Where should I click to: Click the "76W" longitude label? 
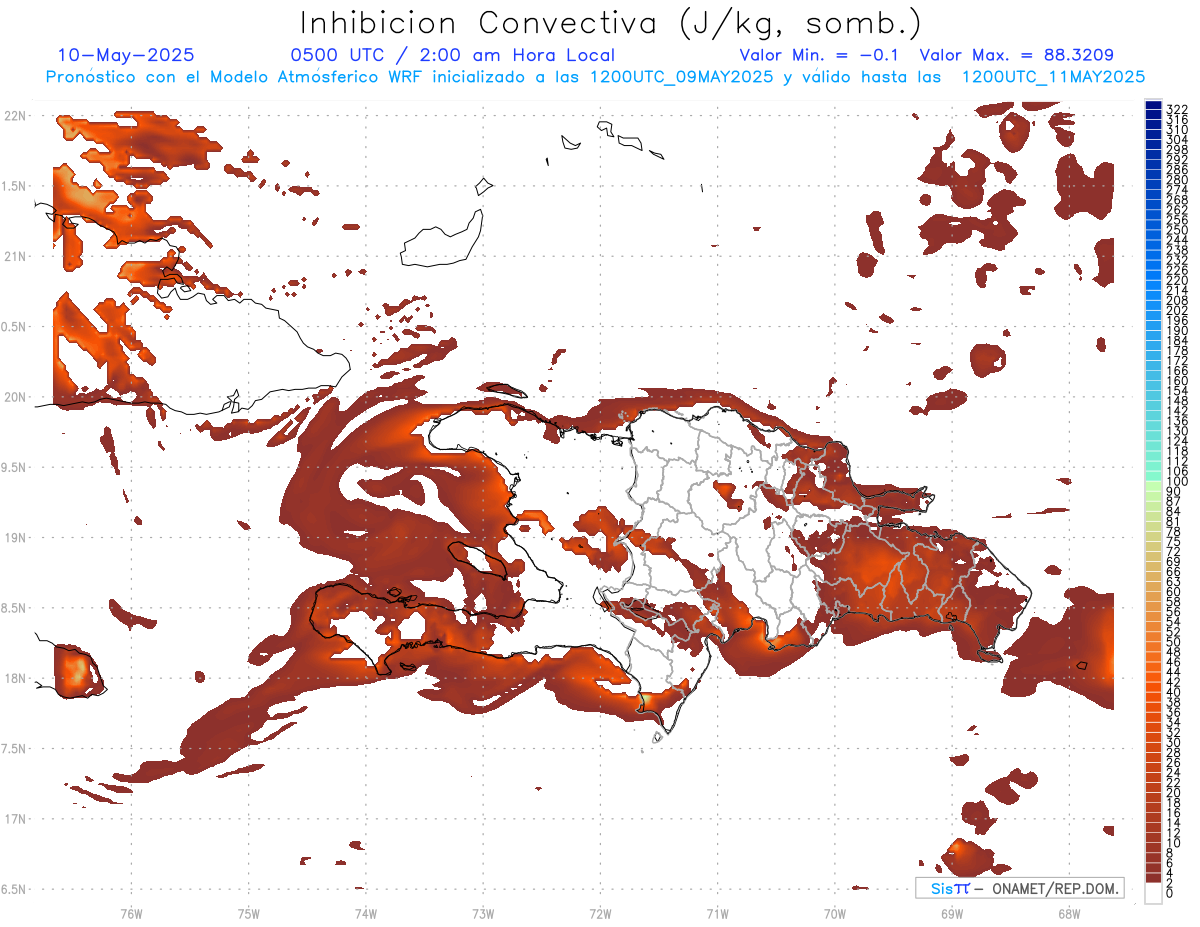coord(131,914)
